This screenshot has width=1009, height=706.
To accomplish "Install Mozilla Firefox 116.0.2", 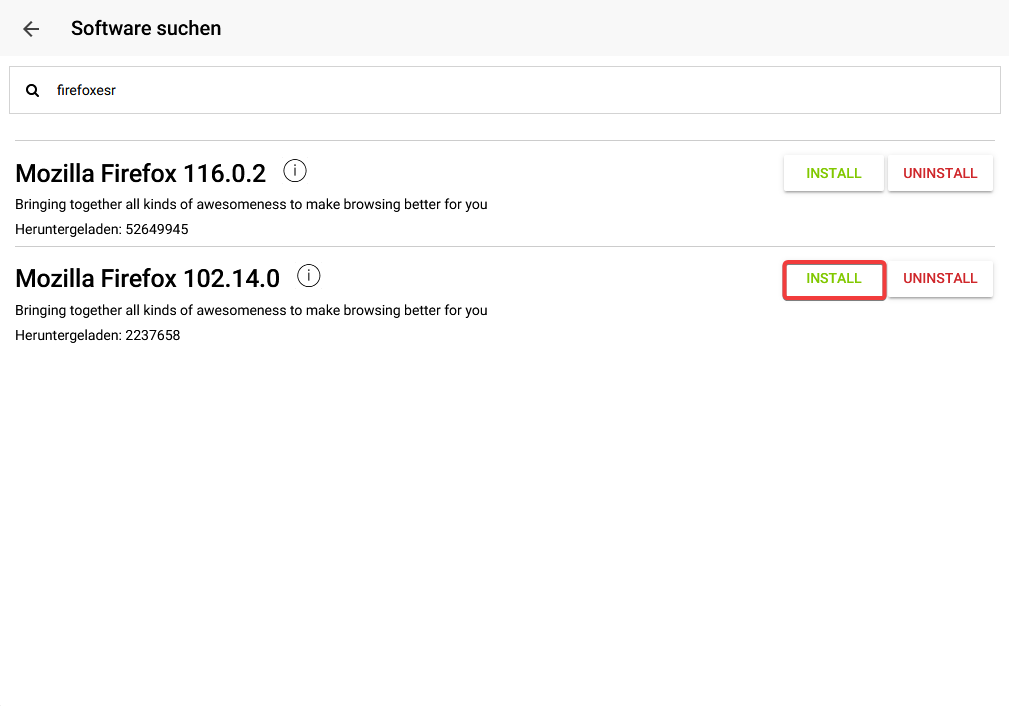I will (x=833, y=173).
